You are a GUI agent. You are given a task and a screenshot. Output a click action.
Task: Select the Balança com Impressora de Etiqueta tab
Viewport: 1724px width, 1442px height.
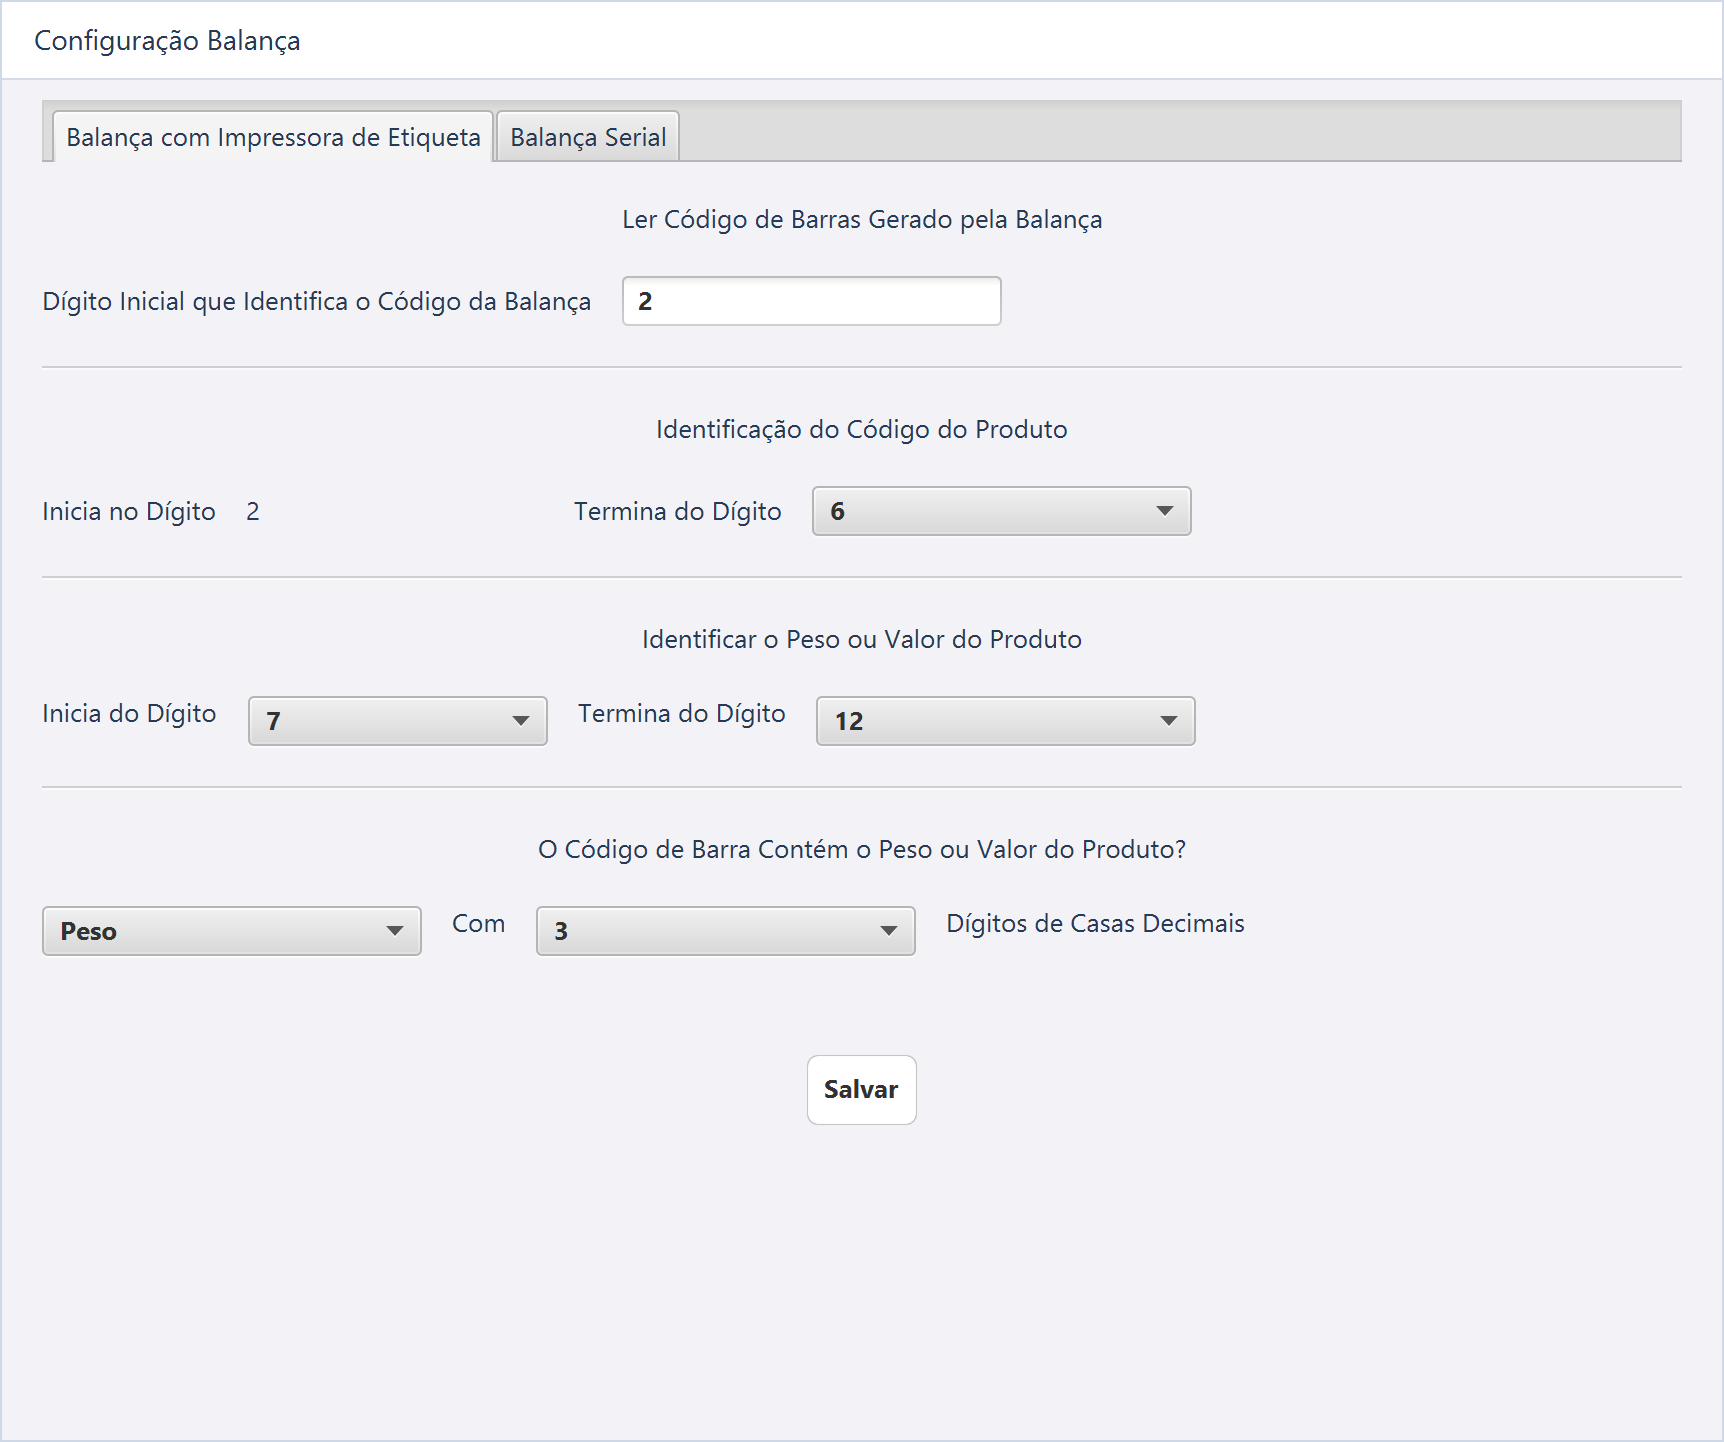click(273, 136)
